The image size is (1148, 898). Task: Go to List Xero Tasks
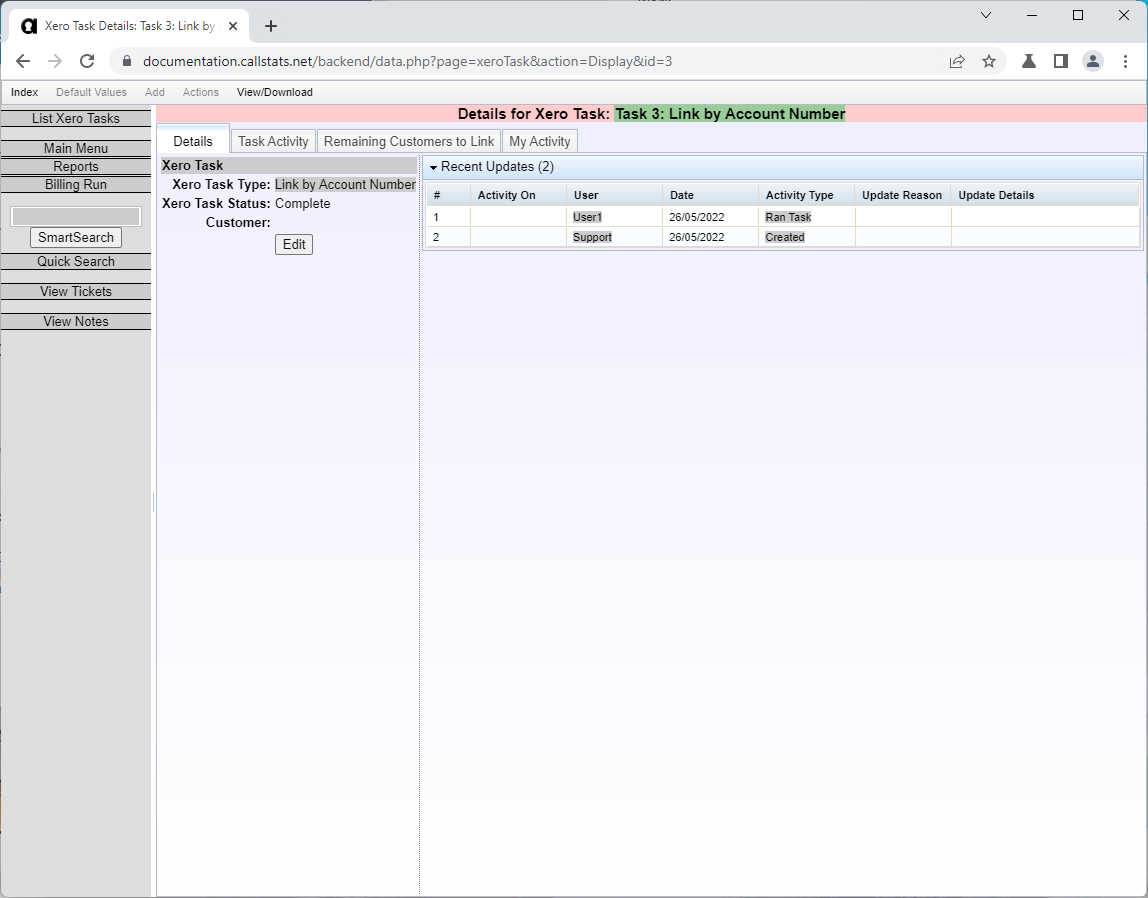click(x=76, y=118)
